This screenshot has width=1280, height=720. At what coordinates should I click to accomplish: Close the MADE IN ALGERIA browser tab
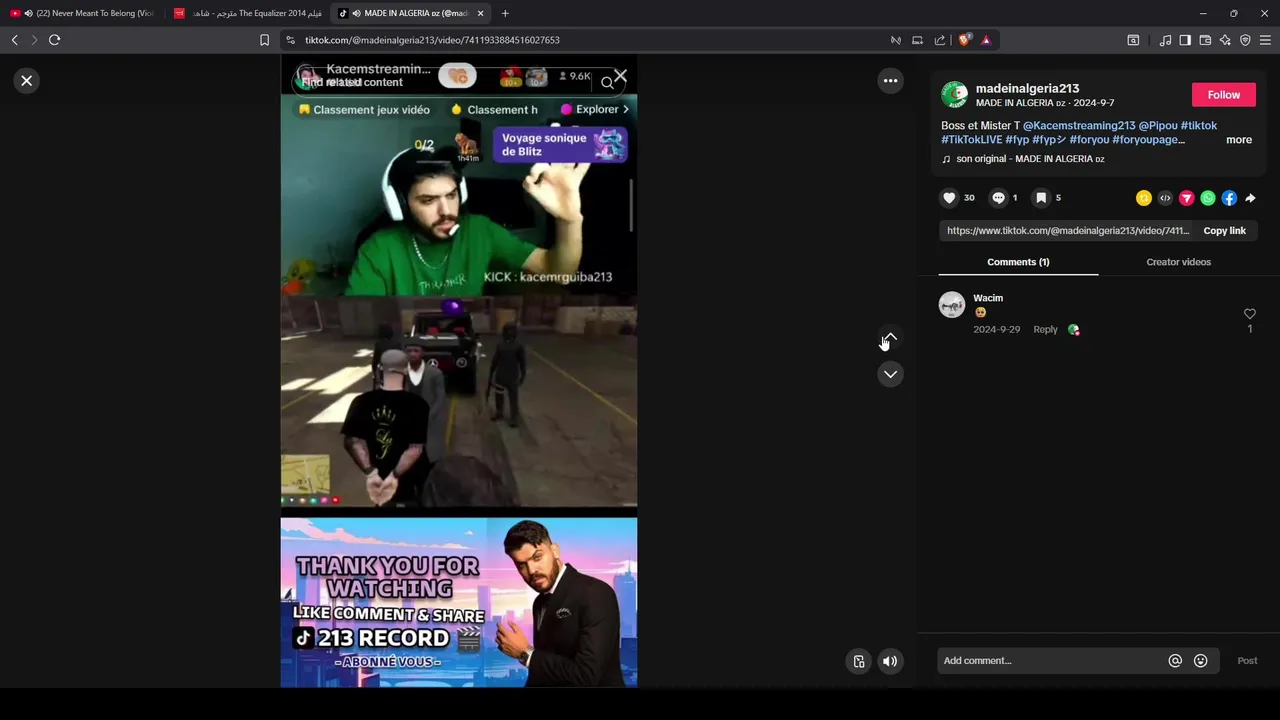[x=481, y=13]
